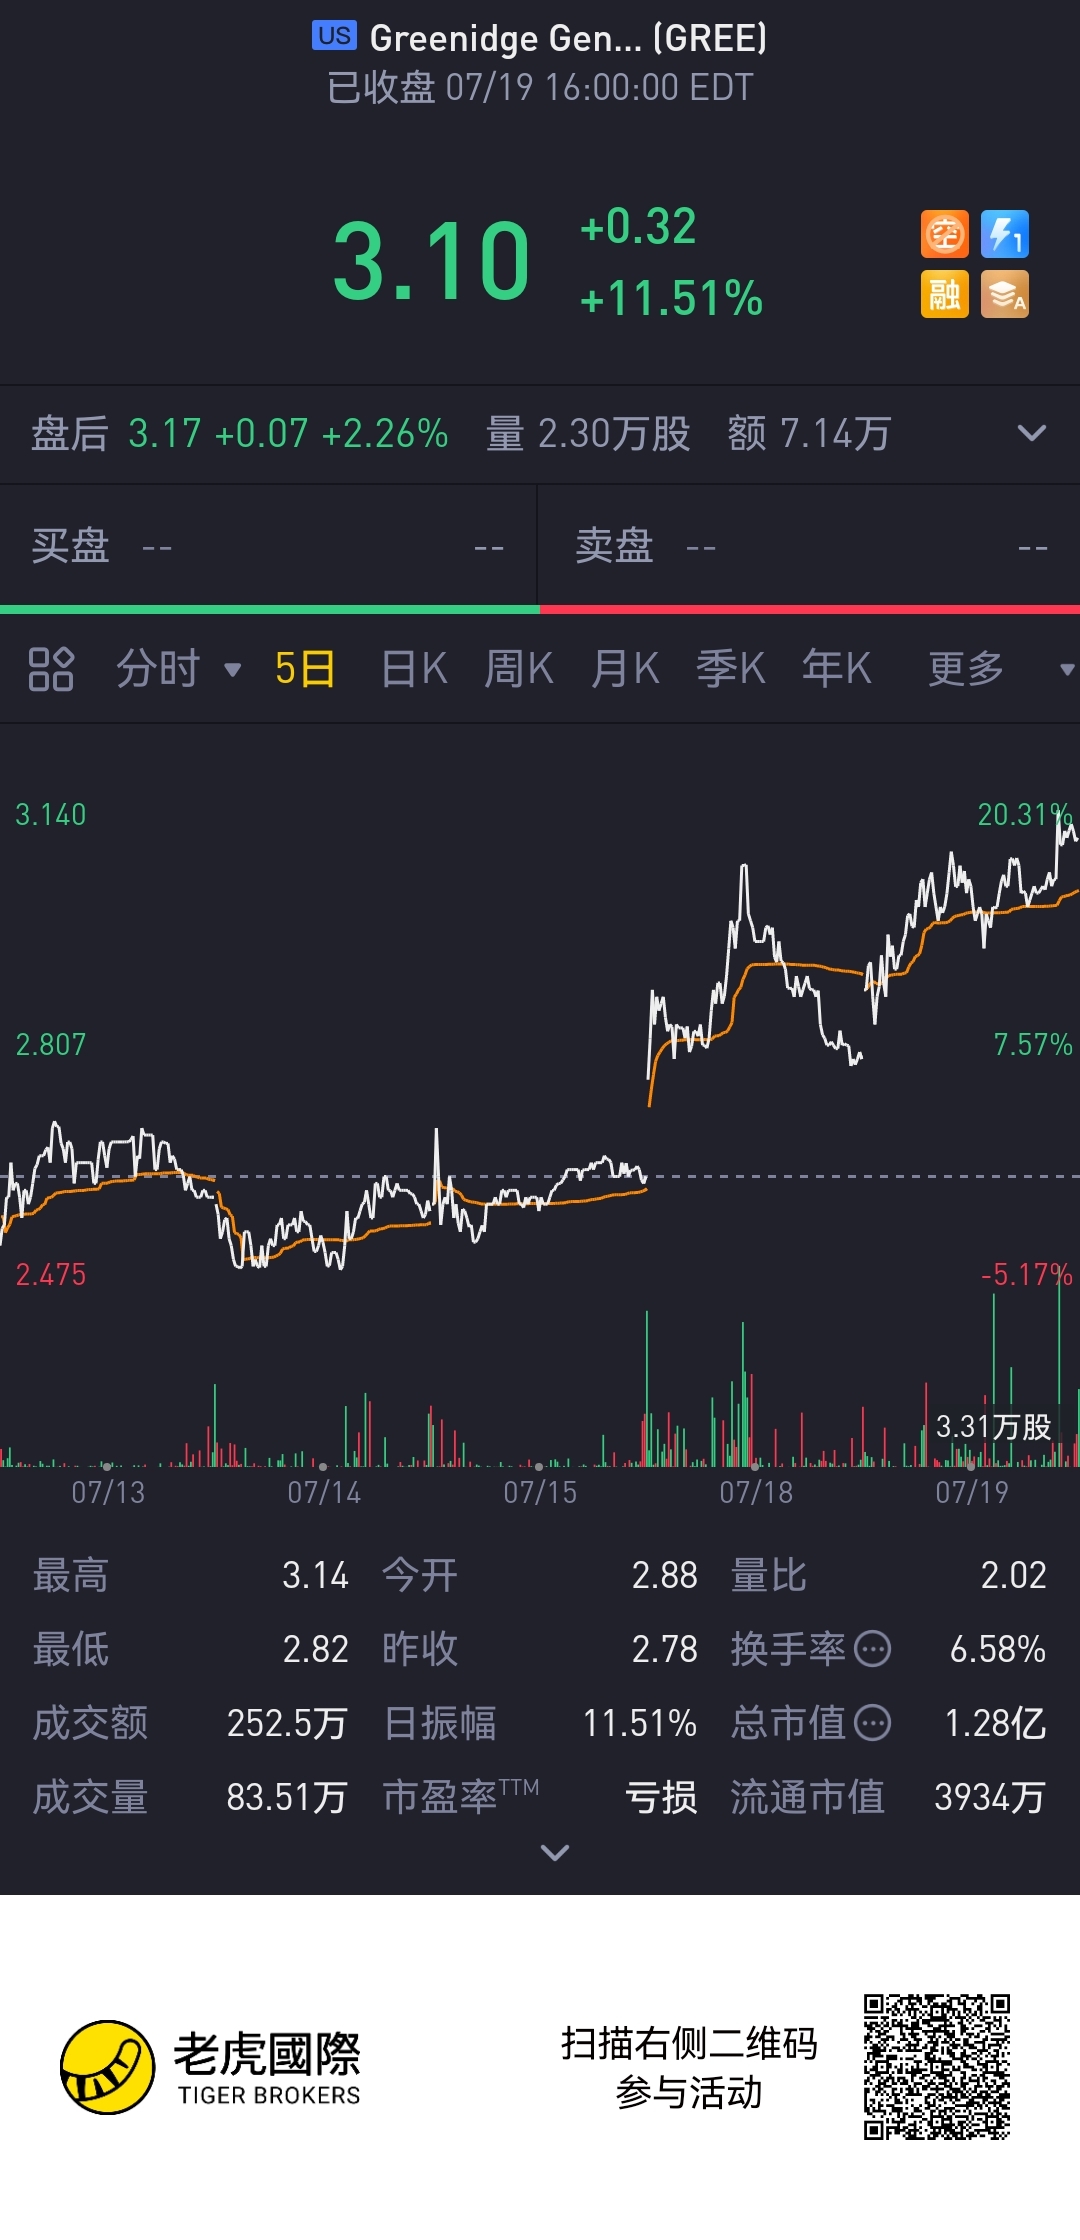Tap the -5.17% axis label
Image resolution: width=1080 pixels, height=2240 pixels.
click(x=1027, y=1274)
